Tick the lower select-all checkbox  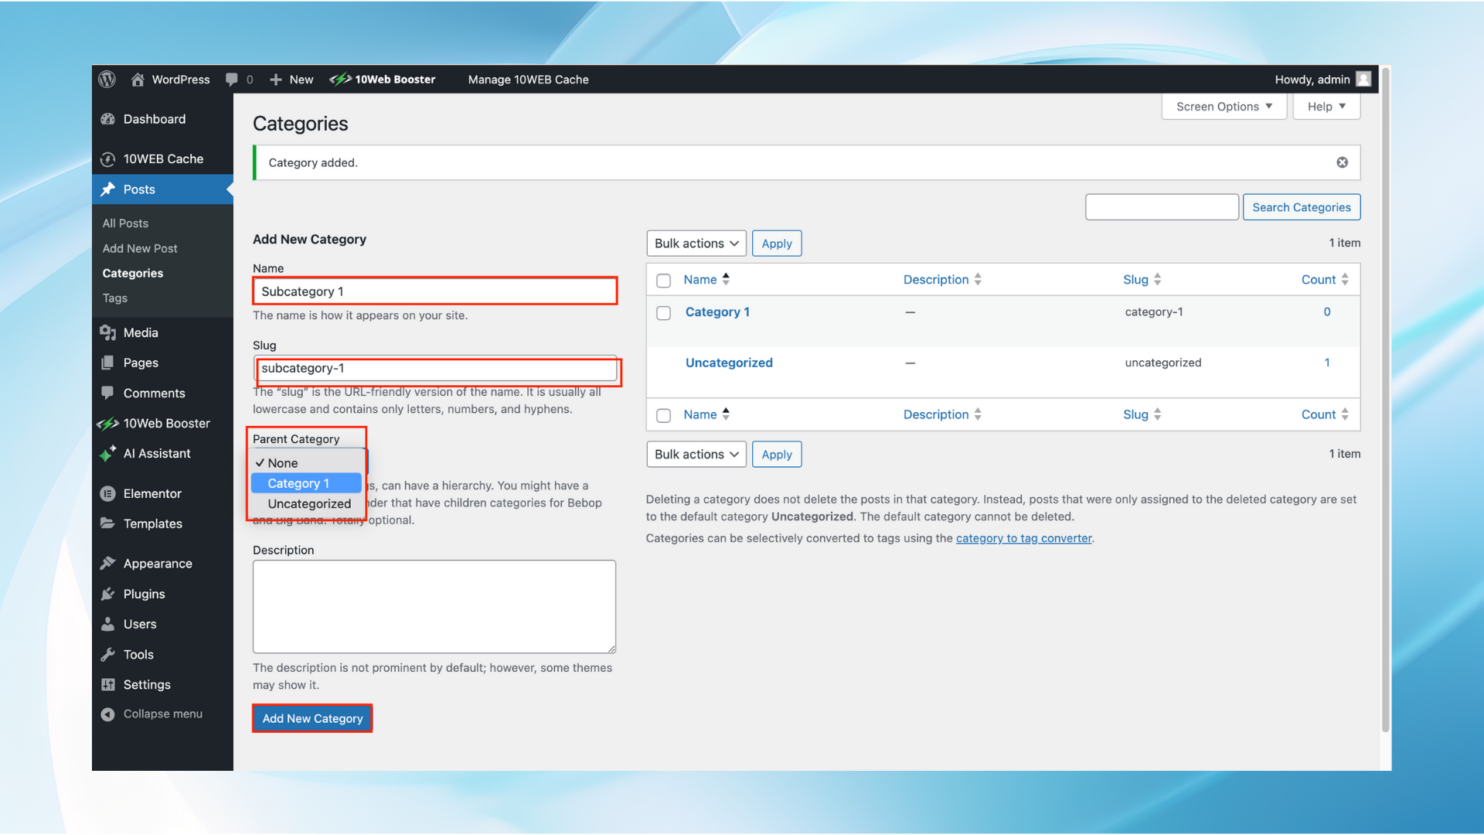tap(663, 414)
